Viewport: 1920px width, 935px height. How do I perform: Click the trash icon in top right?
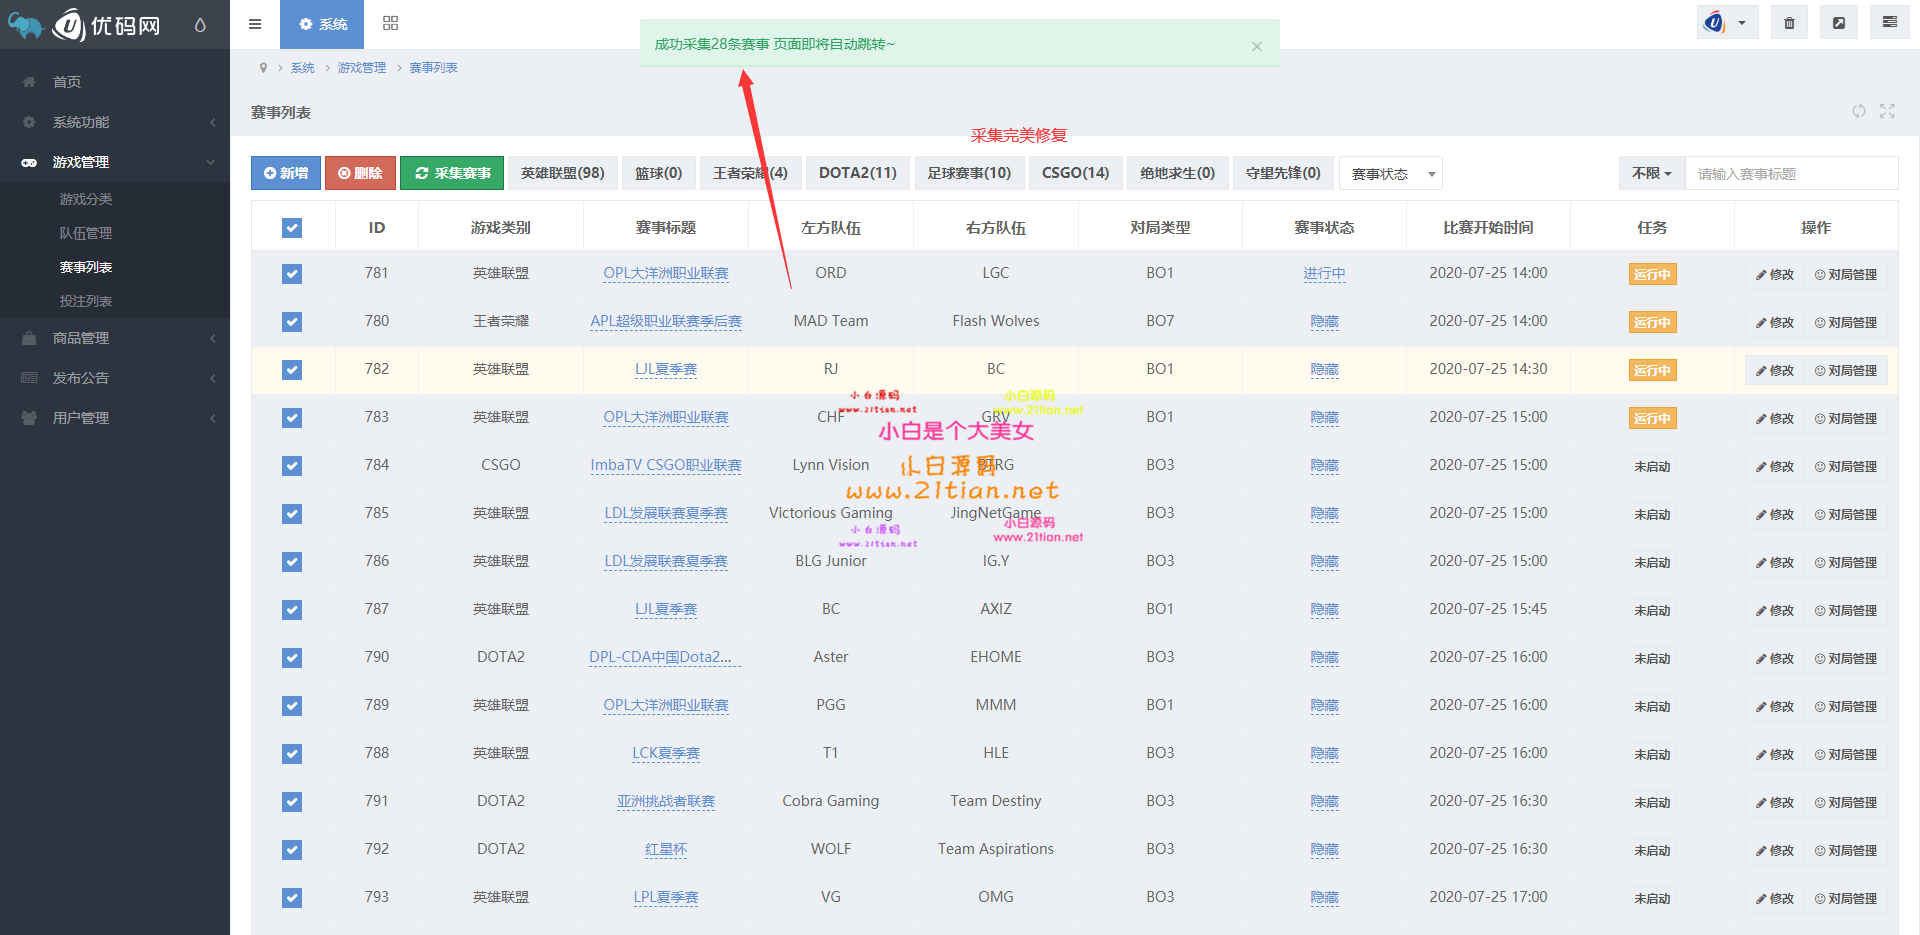click(x=1789, y=23)
